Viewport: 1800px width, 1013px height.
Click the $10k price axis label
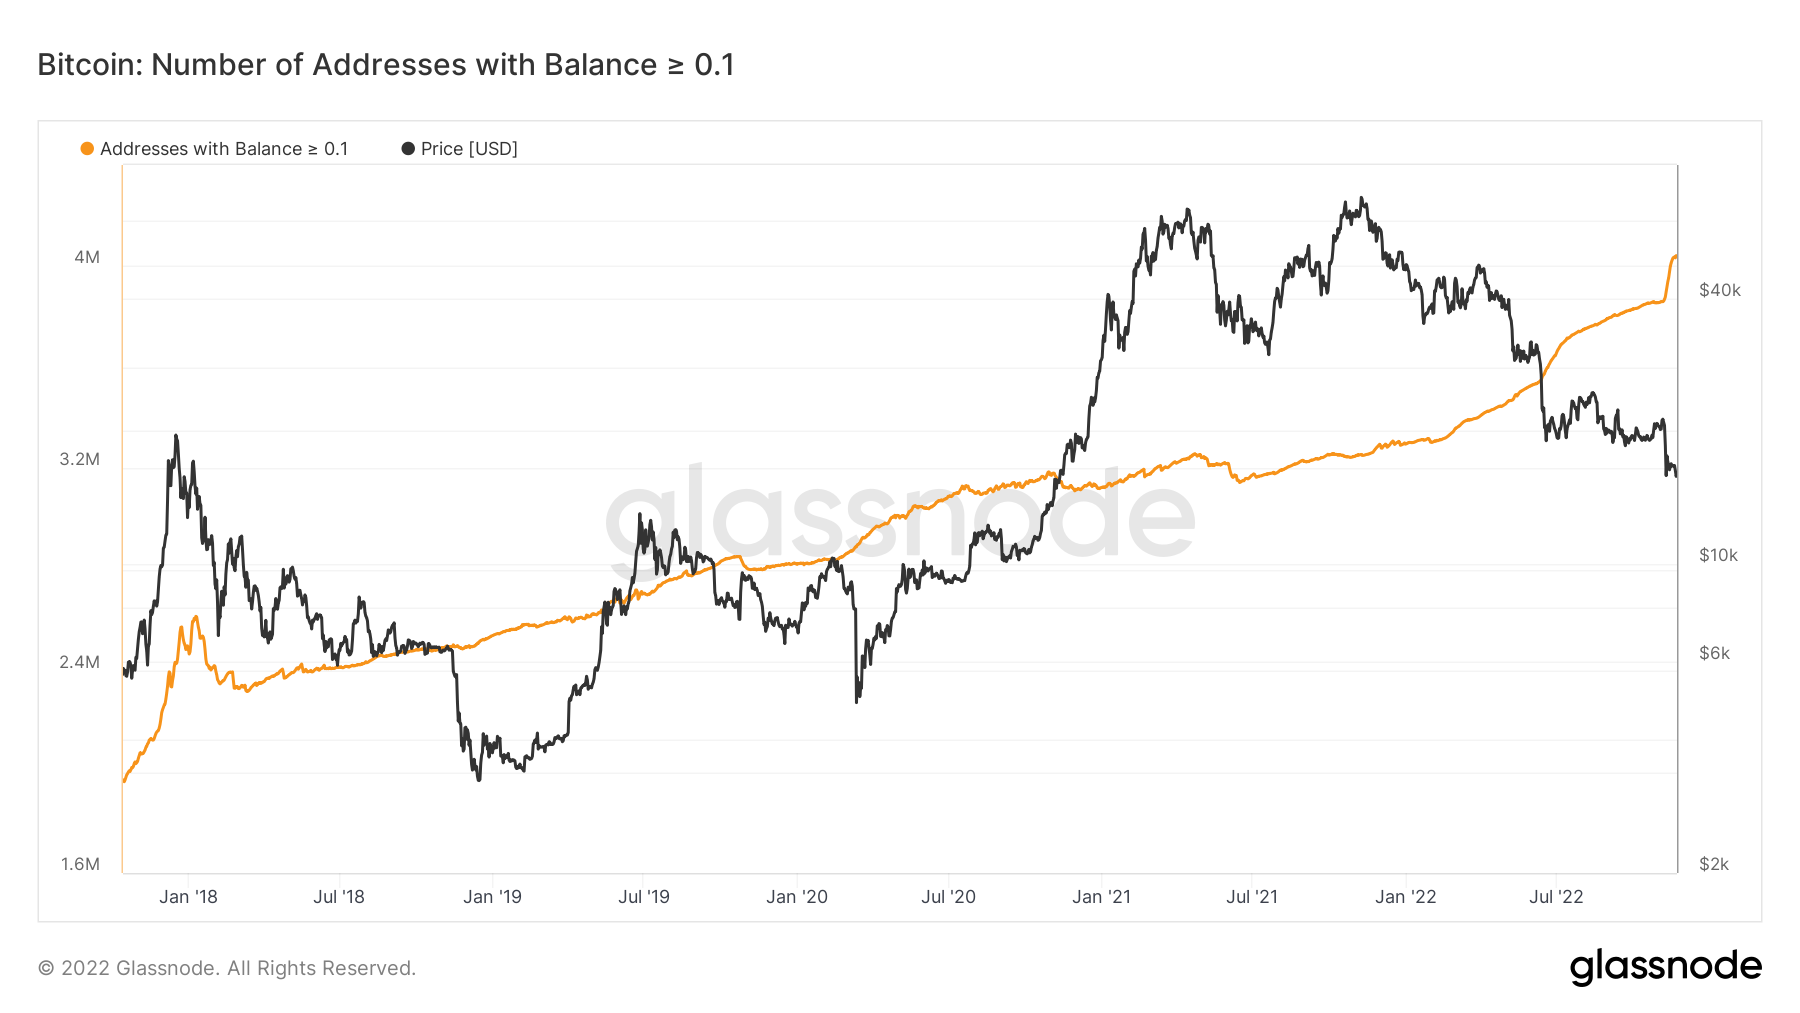(x=1719, y=556)
